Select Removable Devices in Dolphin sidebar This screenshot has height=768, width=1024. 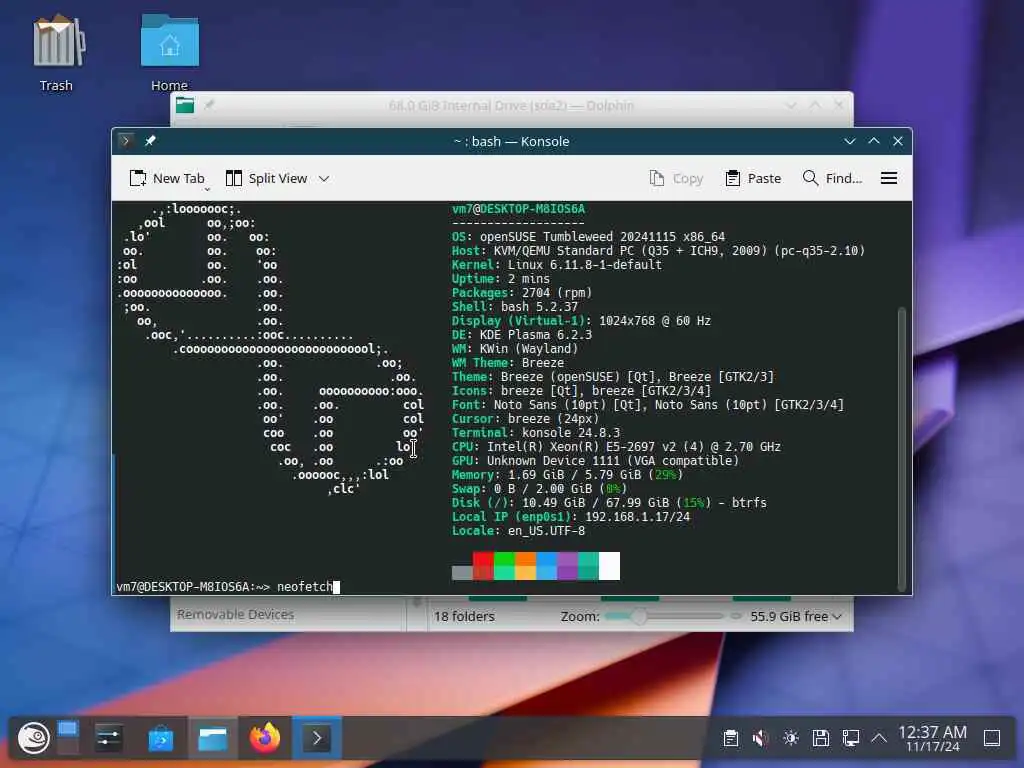[235, 615]
